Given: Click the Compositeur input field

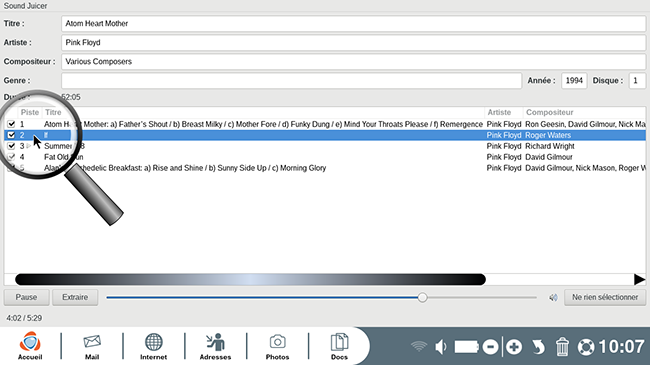Looking at the screenshot, I should coord(354,61).
